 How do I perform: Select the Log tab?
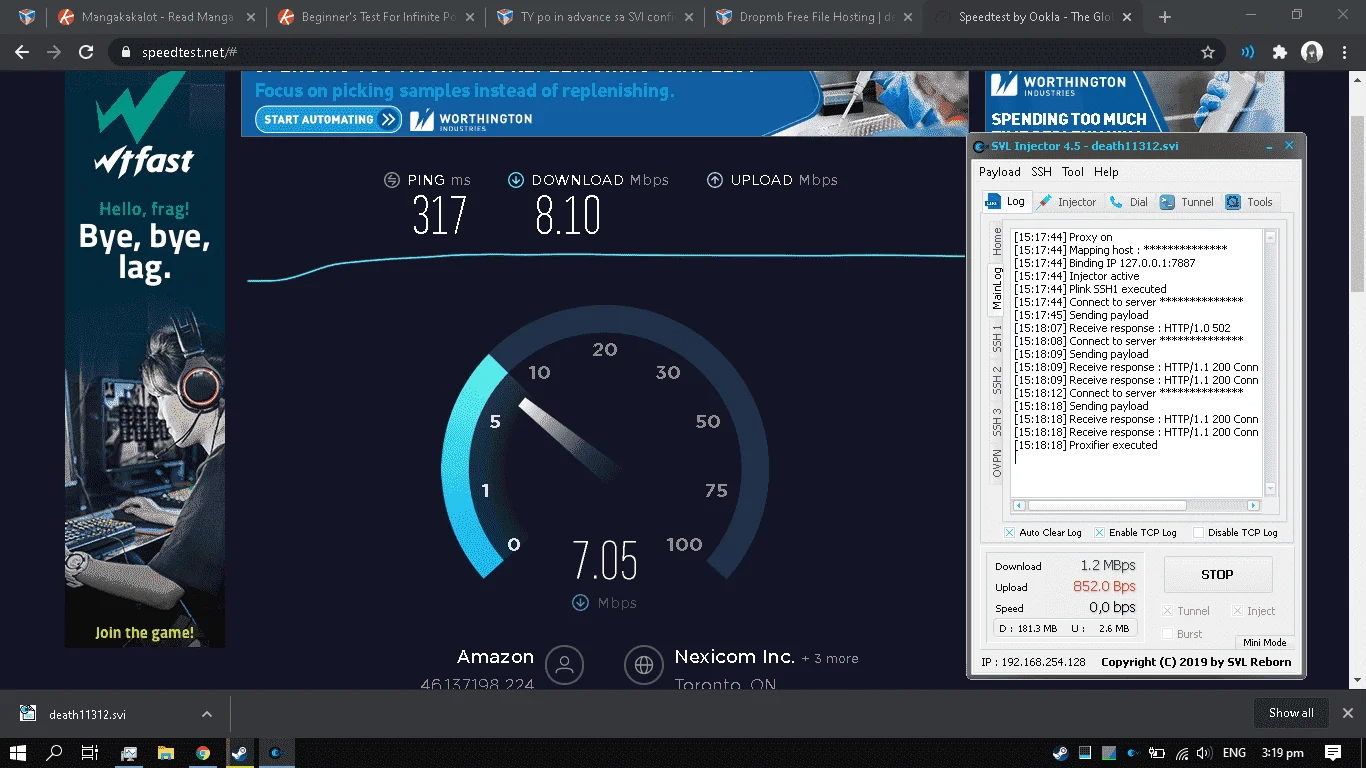pyautogui.click(x=1006, y=201)
